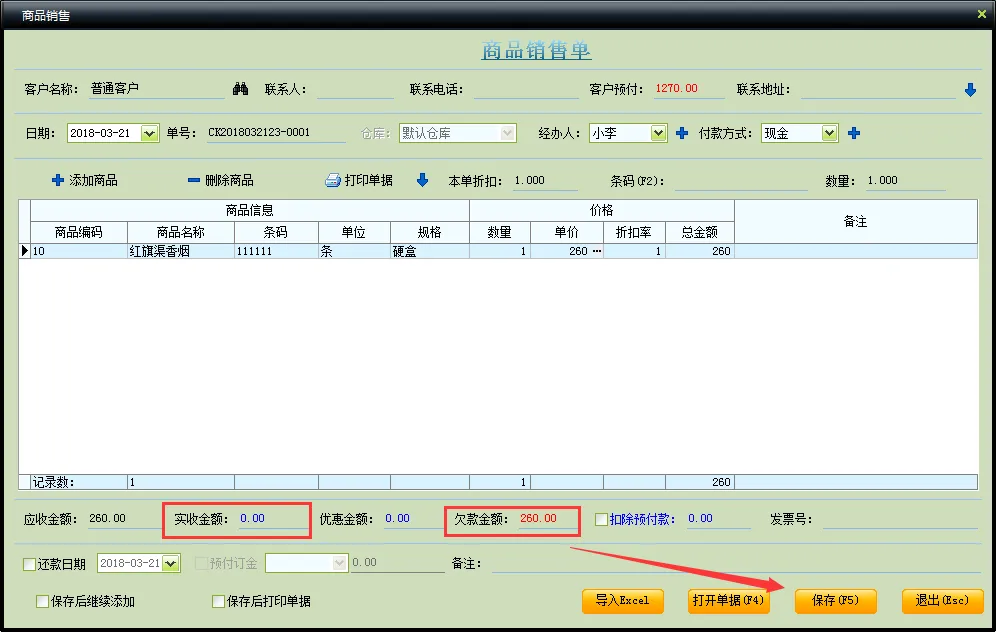This screenshot has width=996, height=632.
Task: Click the 联系人 input field
Action: pyautogui.click(x=356, y=90)
